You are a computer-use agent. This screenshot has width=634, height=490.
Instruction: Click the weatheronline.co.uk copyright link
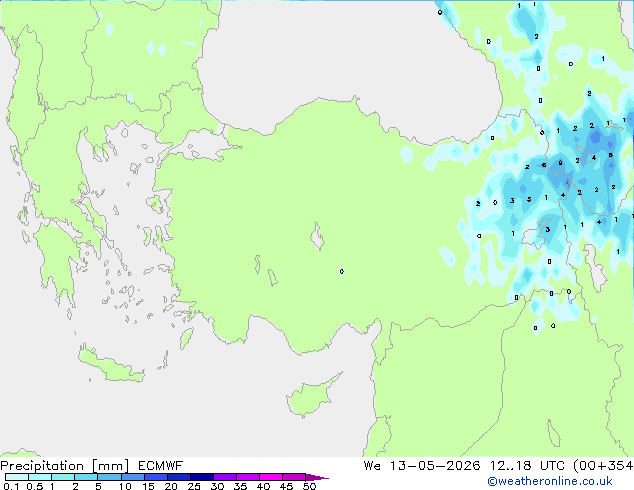(550, 481)
